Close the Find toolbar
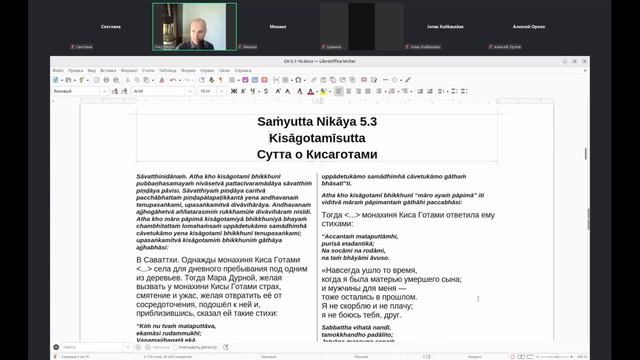 click(x=56, y=347)
